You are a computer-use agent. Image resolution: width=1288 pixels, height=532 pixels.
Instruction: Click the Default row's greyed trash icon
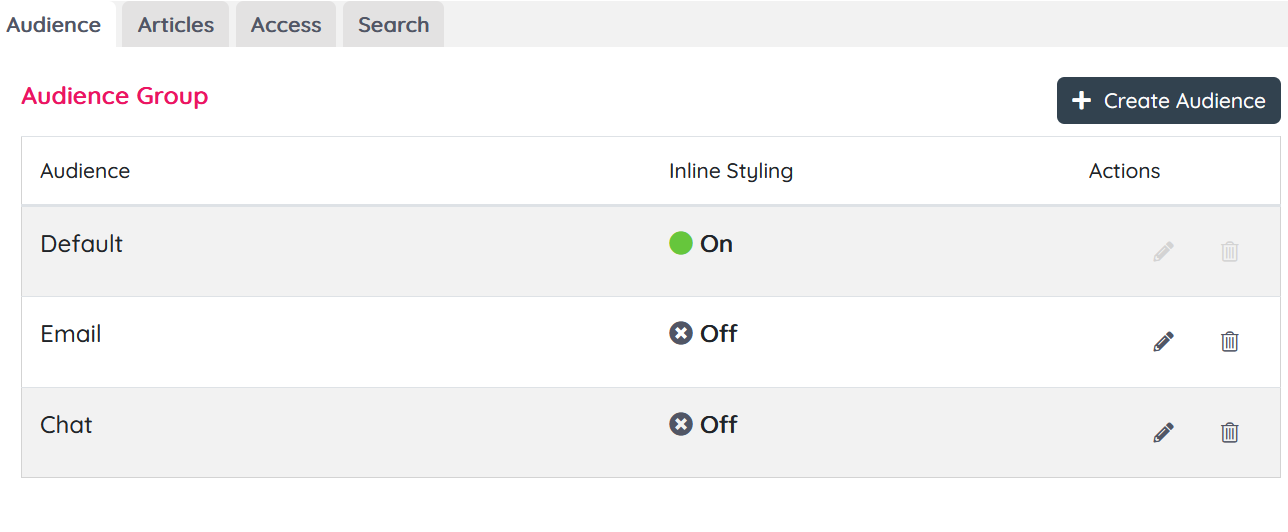click(x=1230, y=251)
